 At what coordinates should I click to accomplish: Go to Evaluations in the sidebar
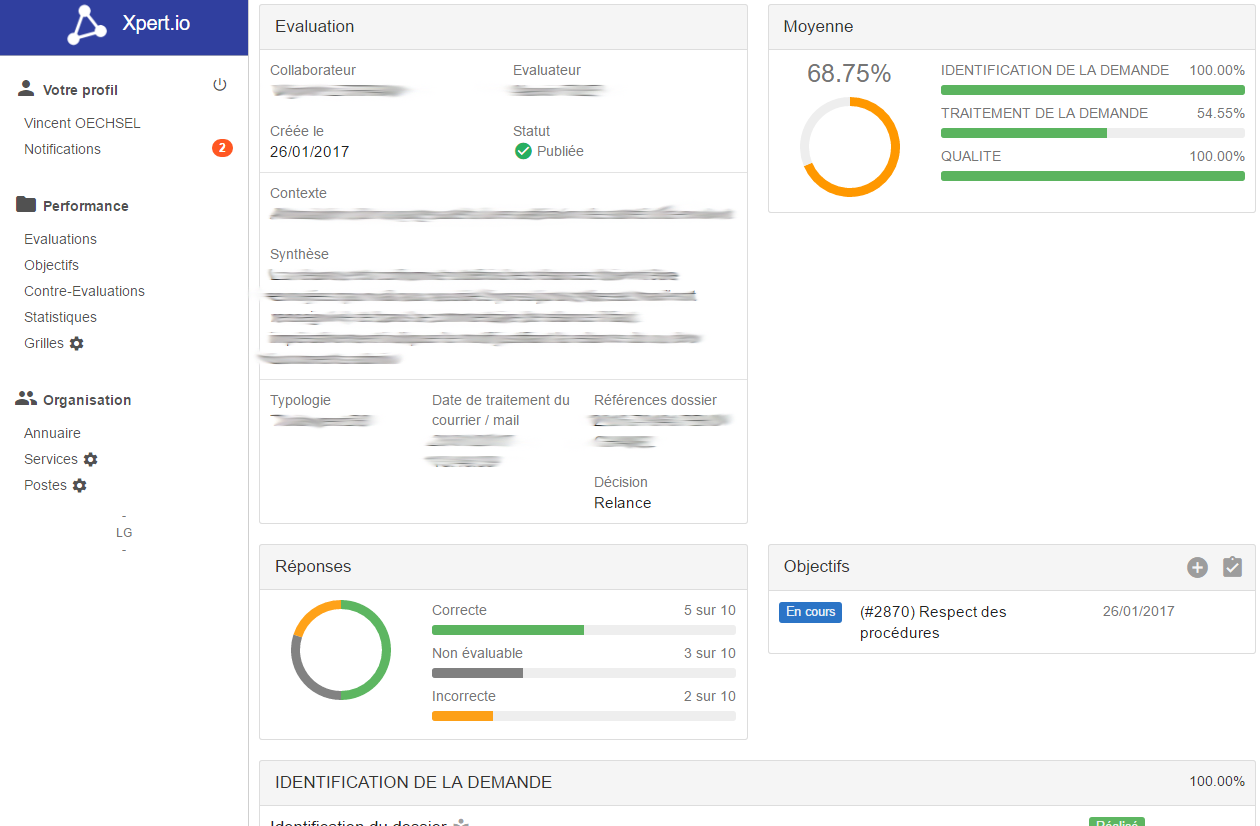[x=60, y=239]
